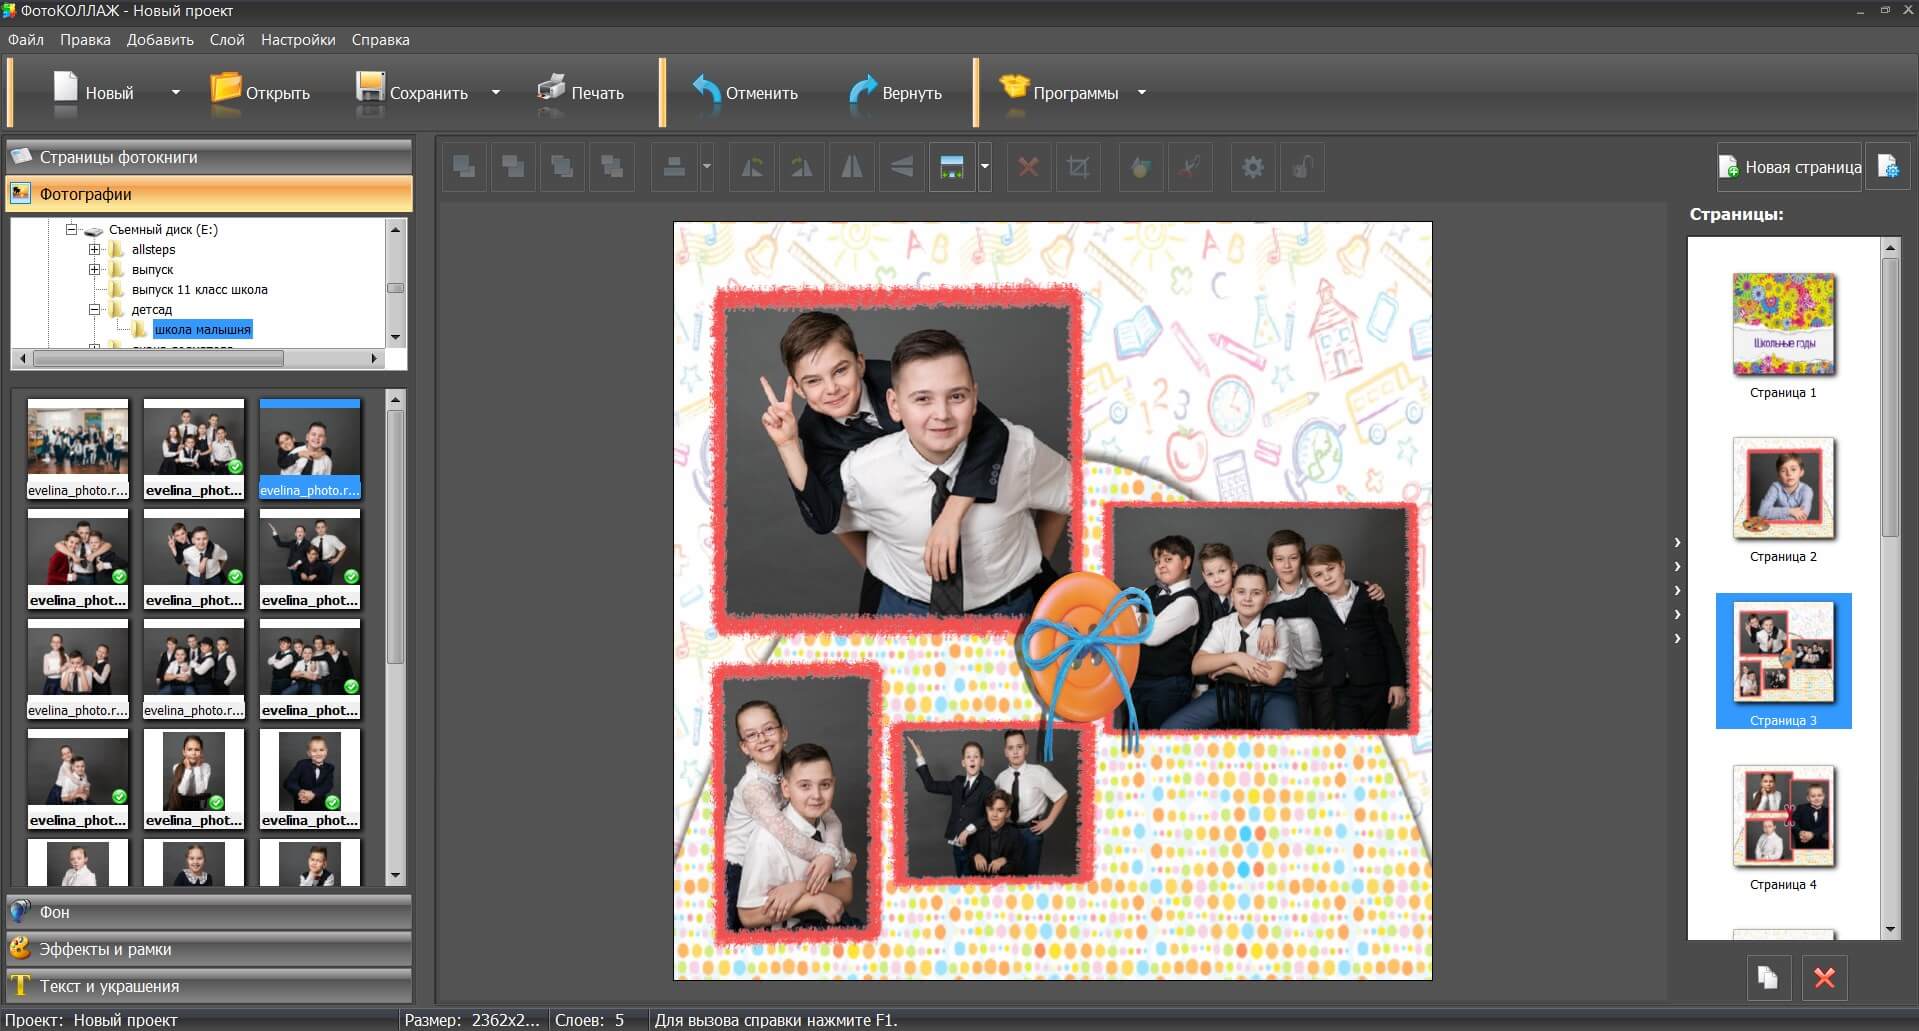
Task: Click the fit-to-page-width icon
Action: pos(952,167)
